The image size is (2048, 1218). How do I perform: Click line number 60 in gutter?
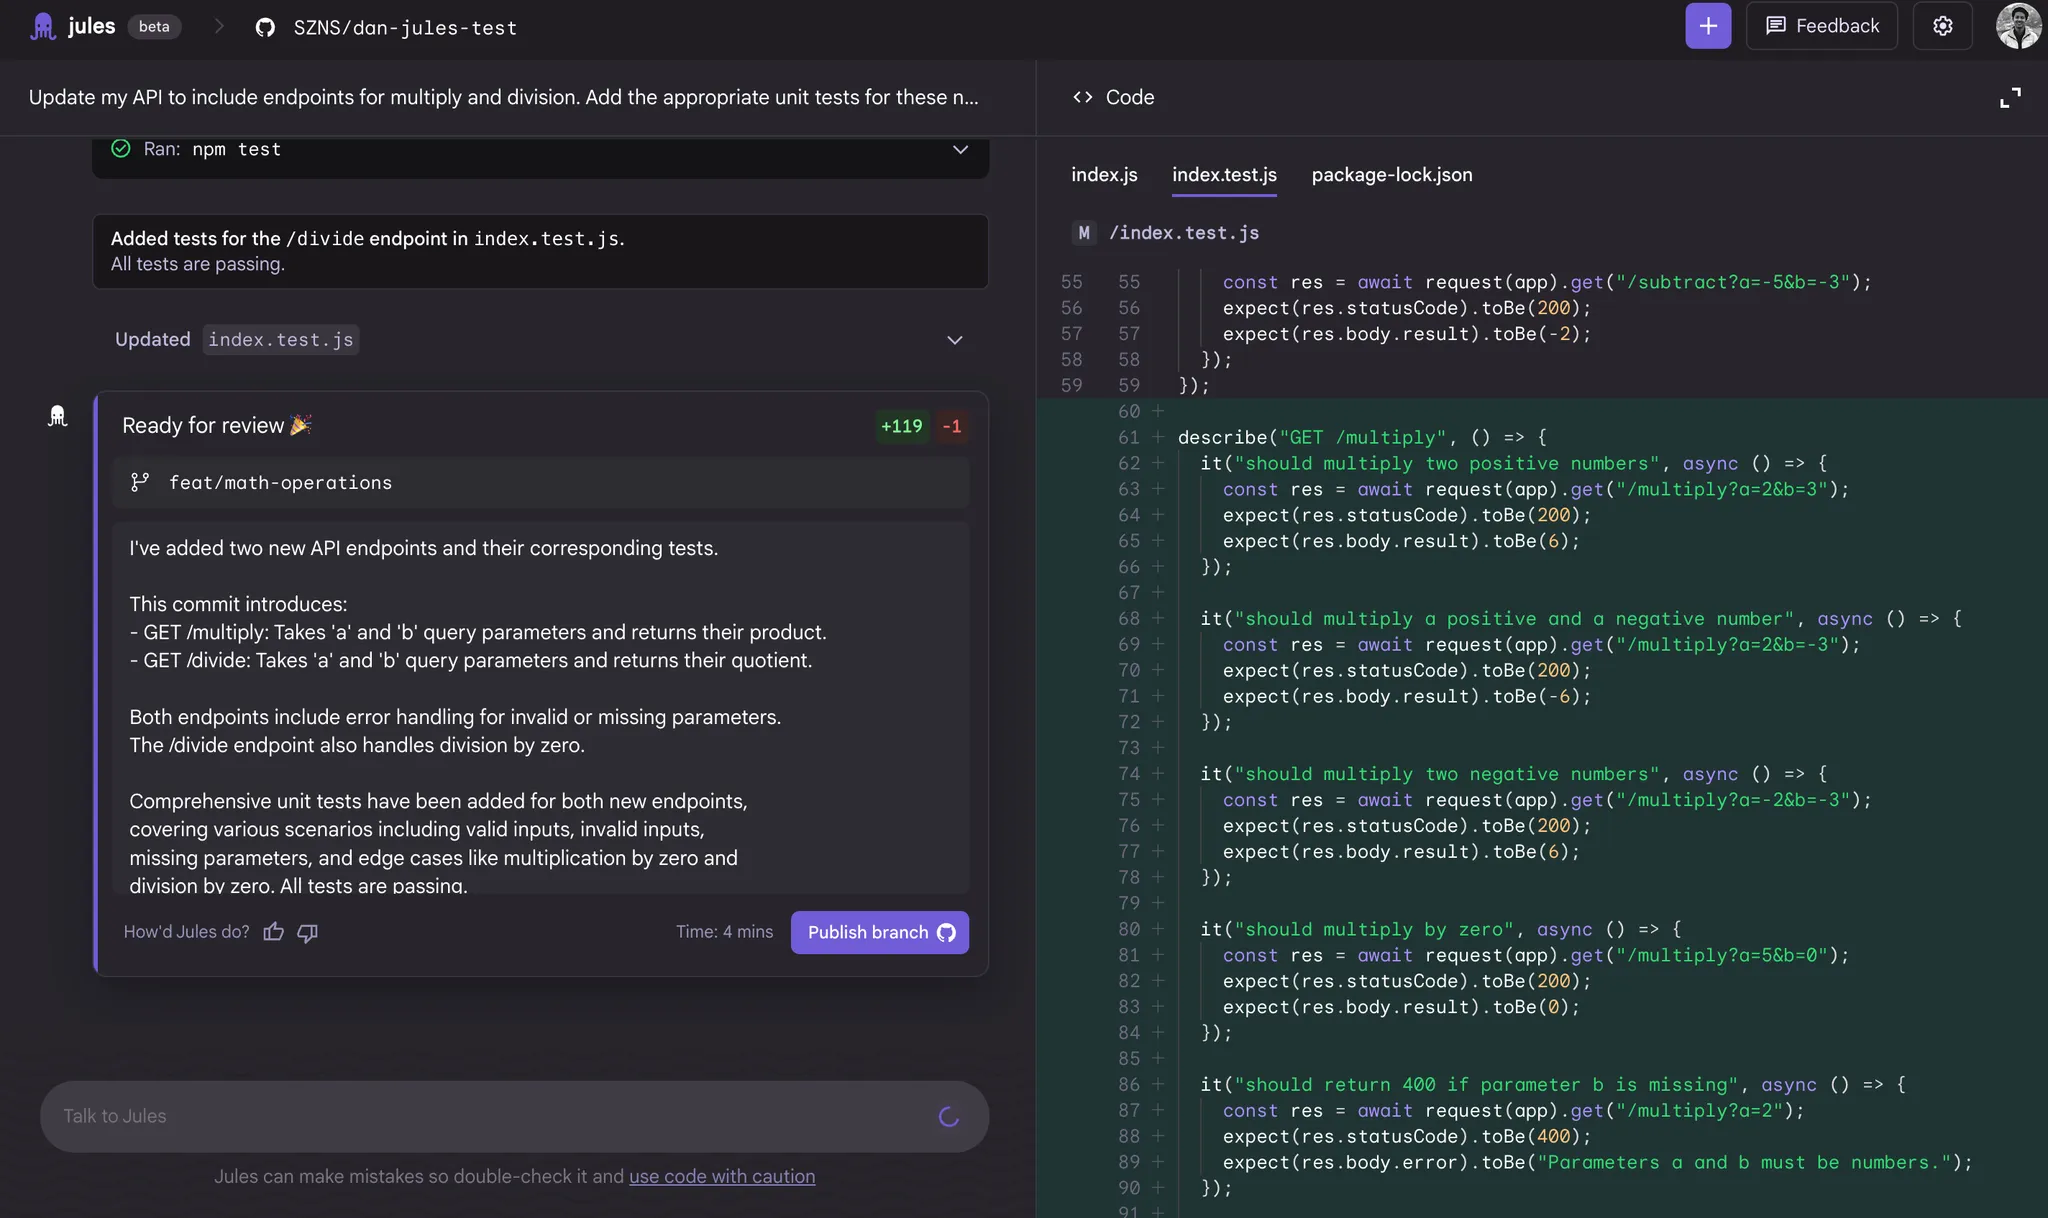[1129, 411]
